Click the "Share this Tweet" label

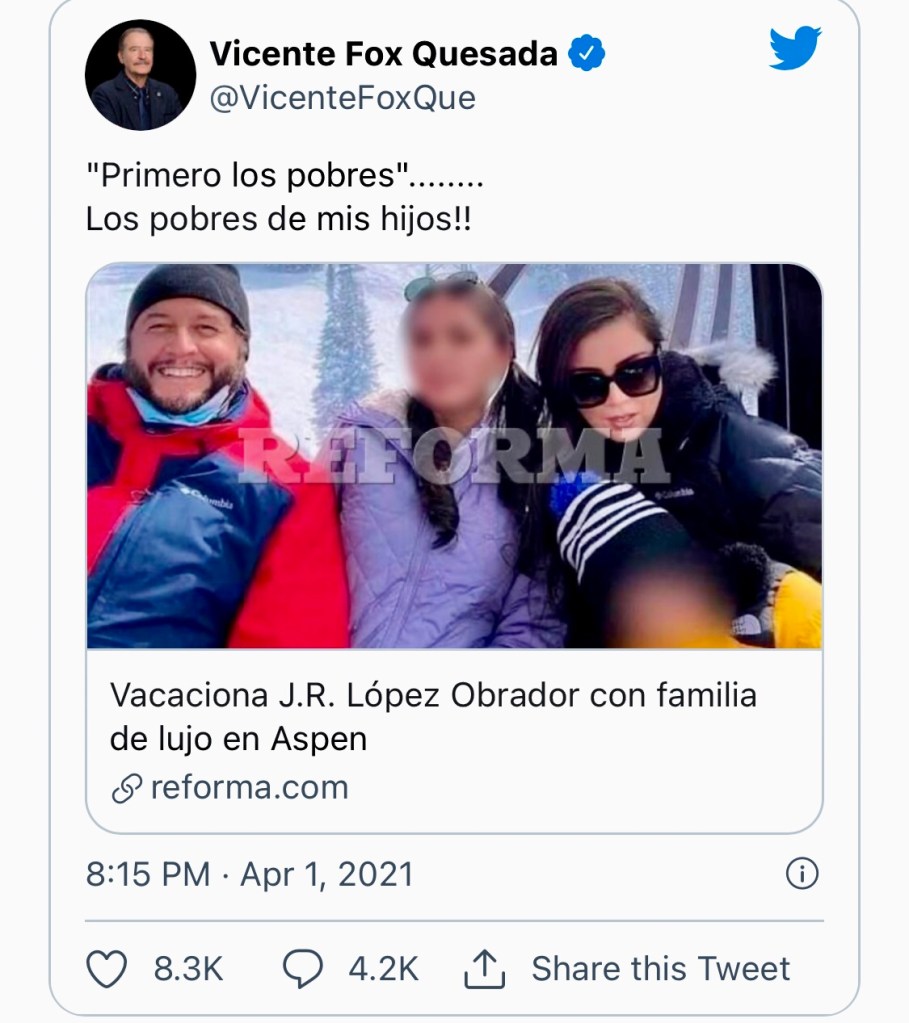[660, 968]
